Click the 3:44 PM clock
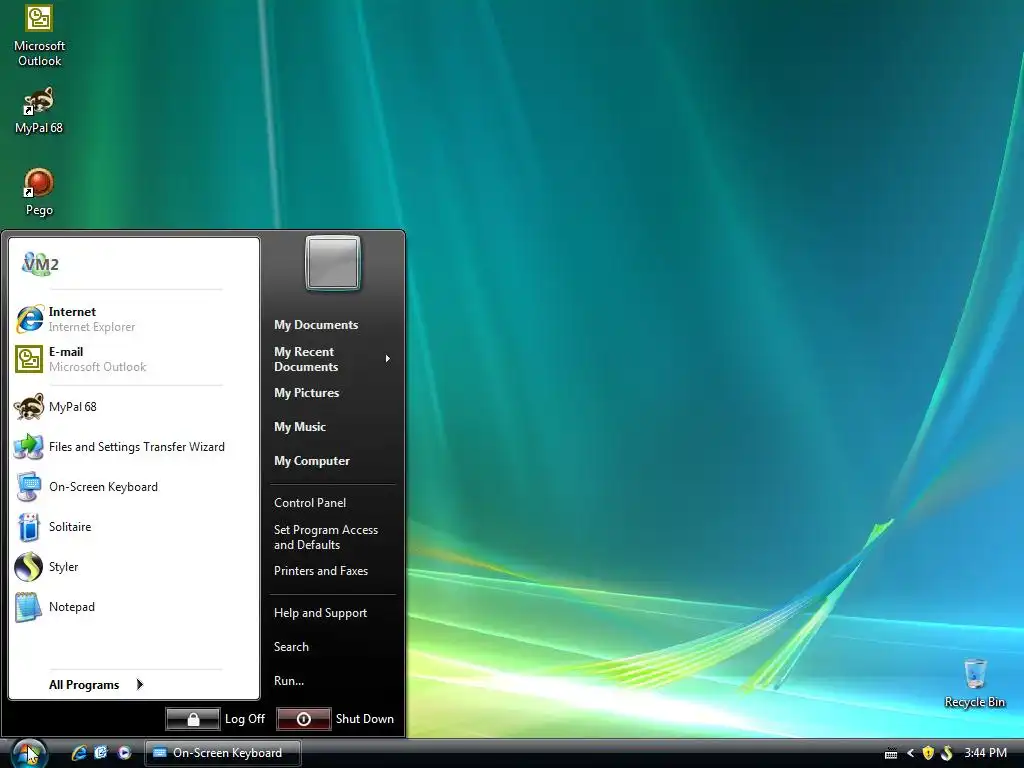 [985, 753]
